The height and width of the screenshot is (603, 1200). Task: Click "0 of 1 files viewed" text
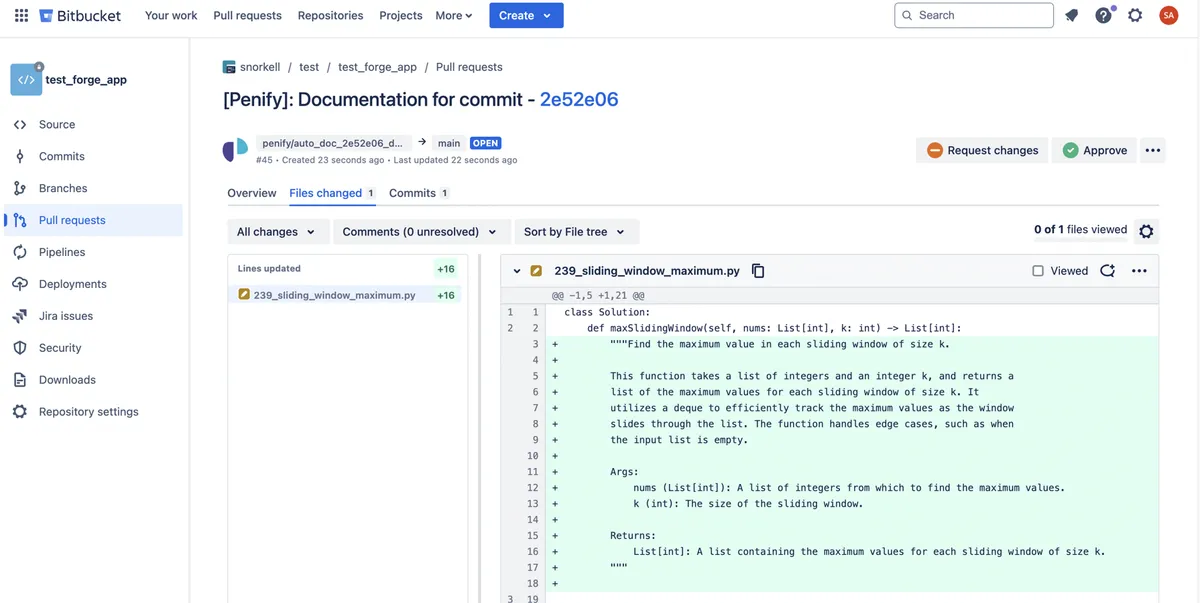click(1080, 230)
